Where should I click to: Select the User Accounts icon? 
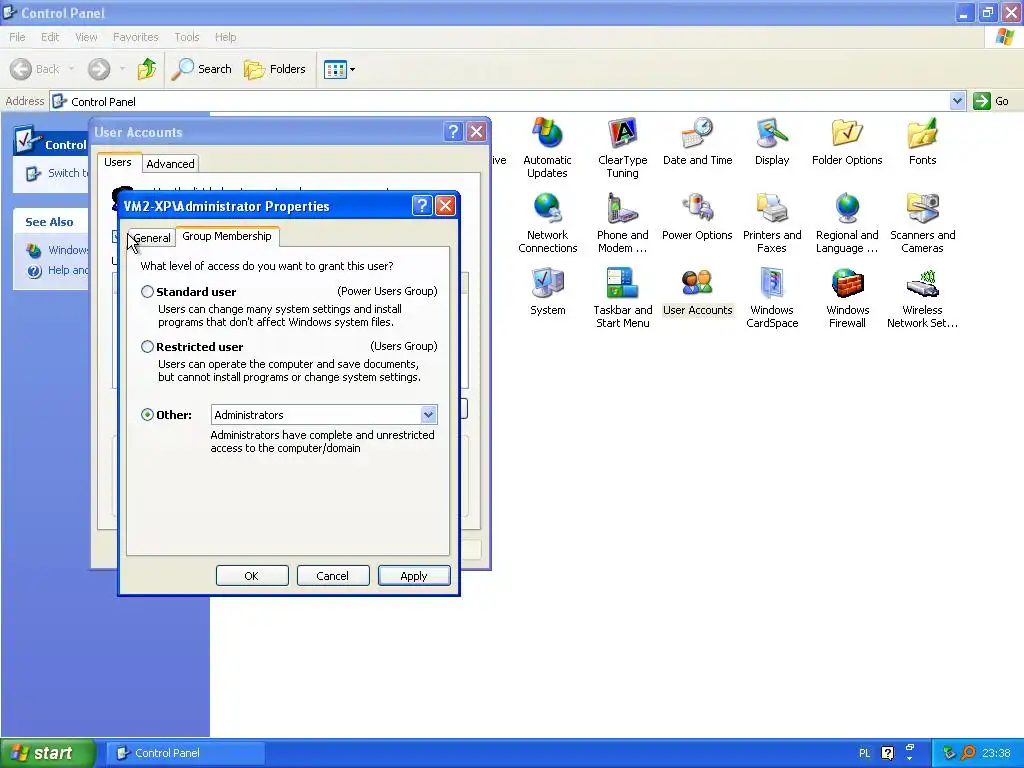697,292
